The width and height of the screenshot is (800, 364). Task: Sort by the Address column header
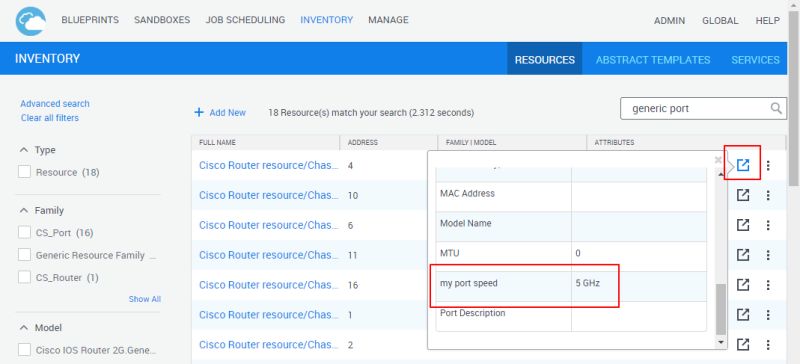[x=363, y=142]
